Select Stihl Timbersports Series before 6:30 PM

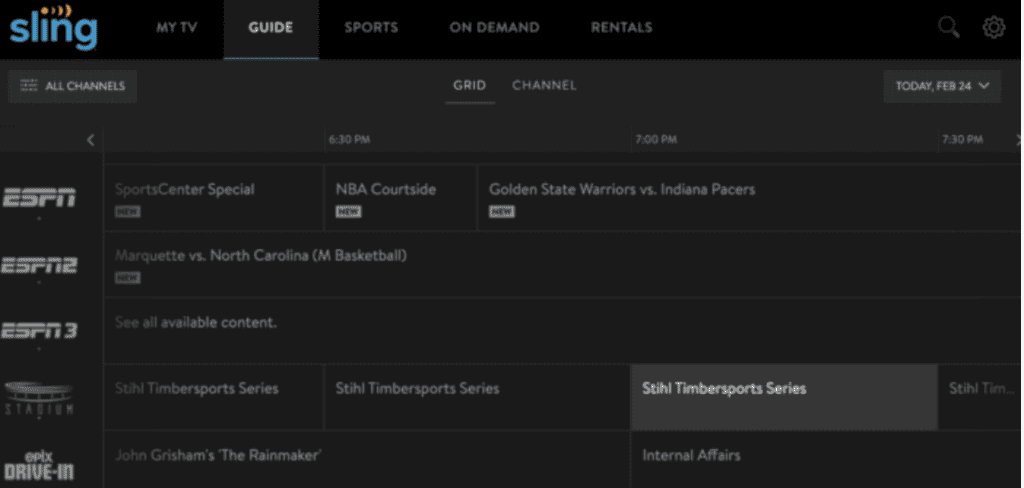tap(214, 397)
